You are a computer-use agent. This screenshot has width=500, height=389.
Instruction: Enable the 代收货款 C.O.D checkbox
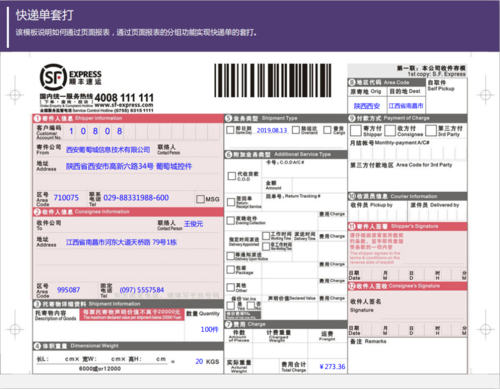pyautogui.click(x=232, y=176)
